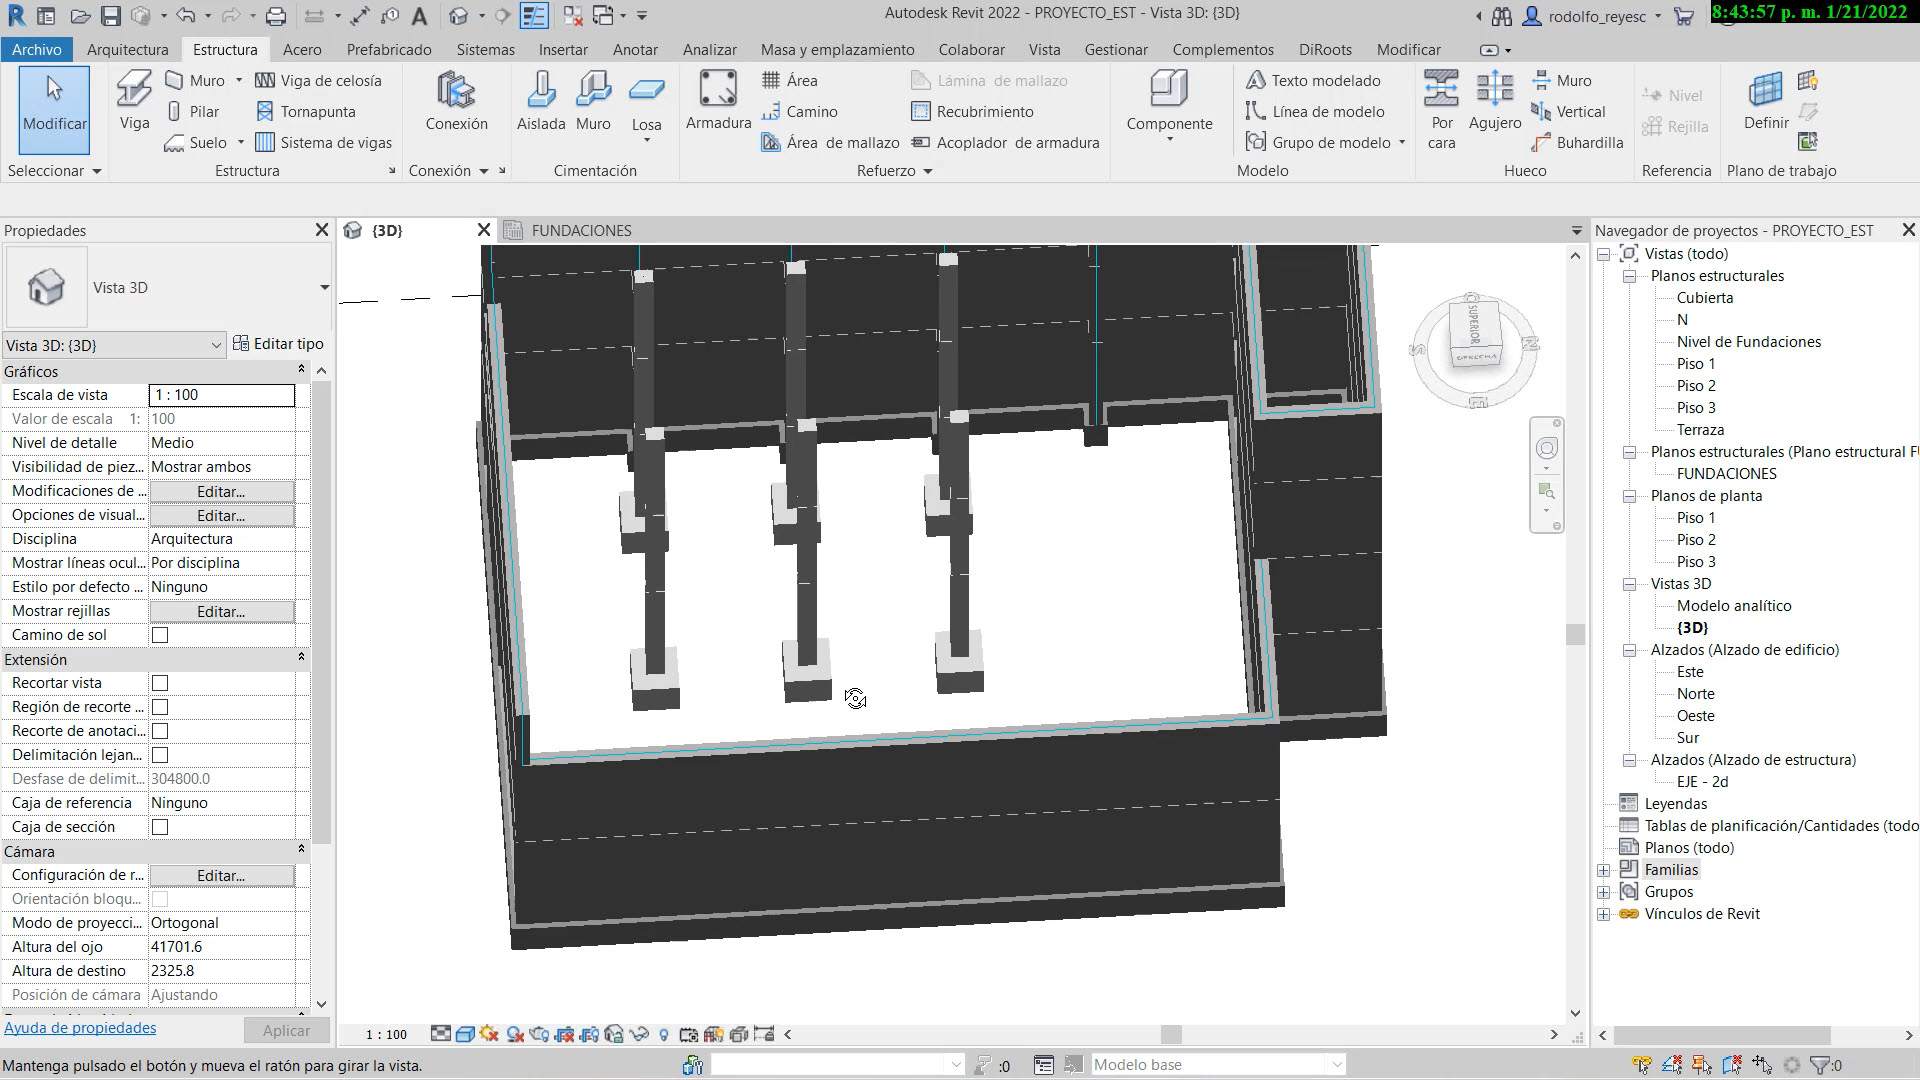Select the Armadura rebar tool

(x=718, y=100)
